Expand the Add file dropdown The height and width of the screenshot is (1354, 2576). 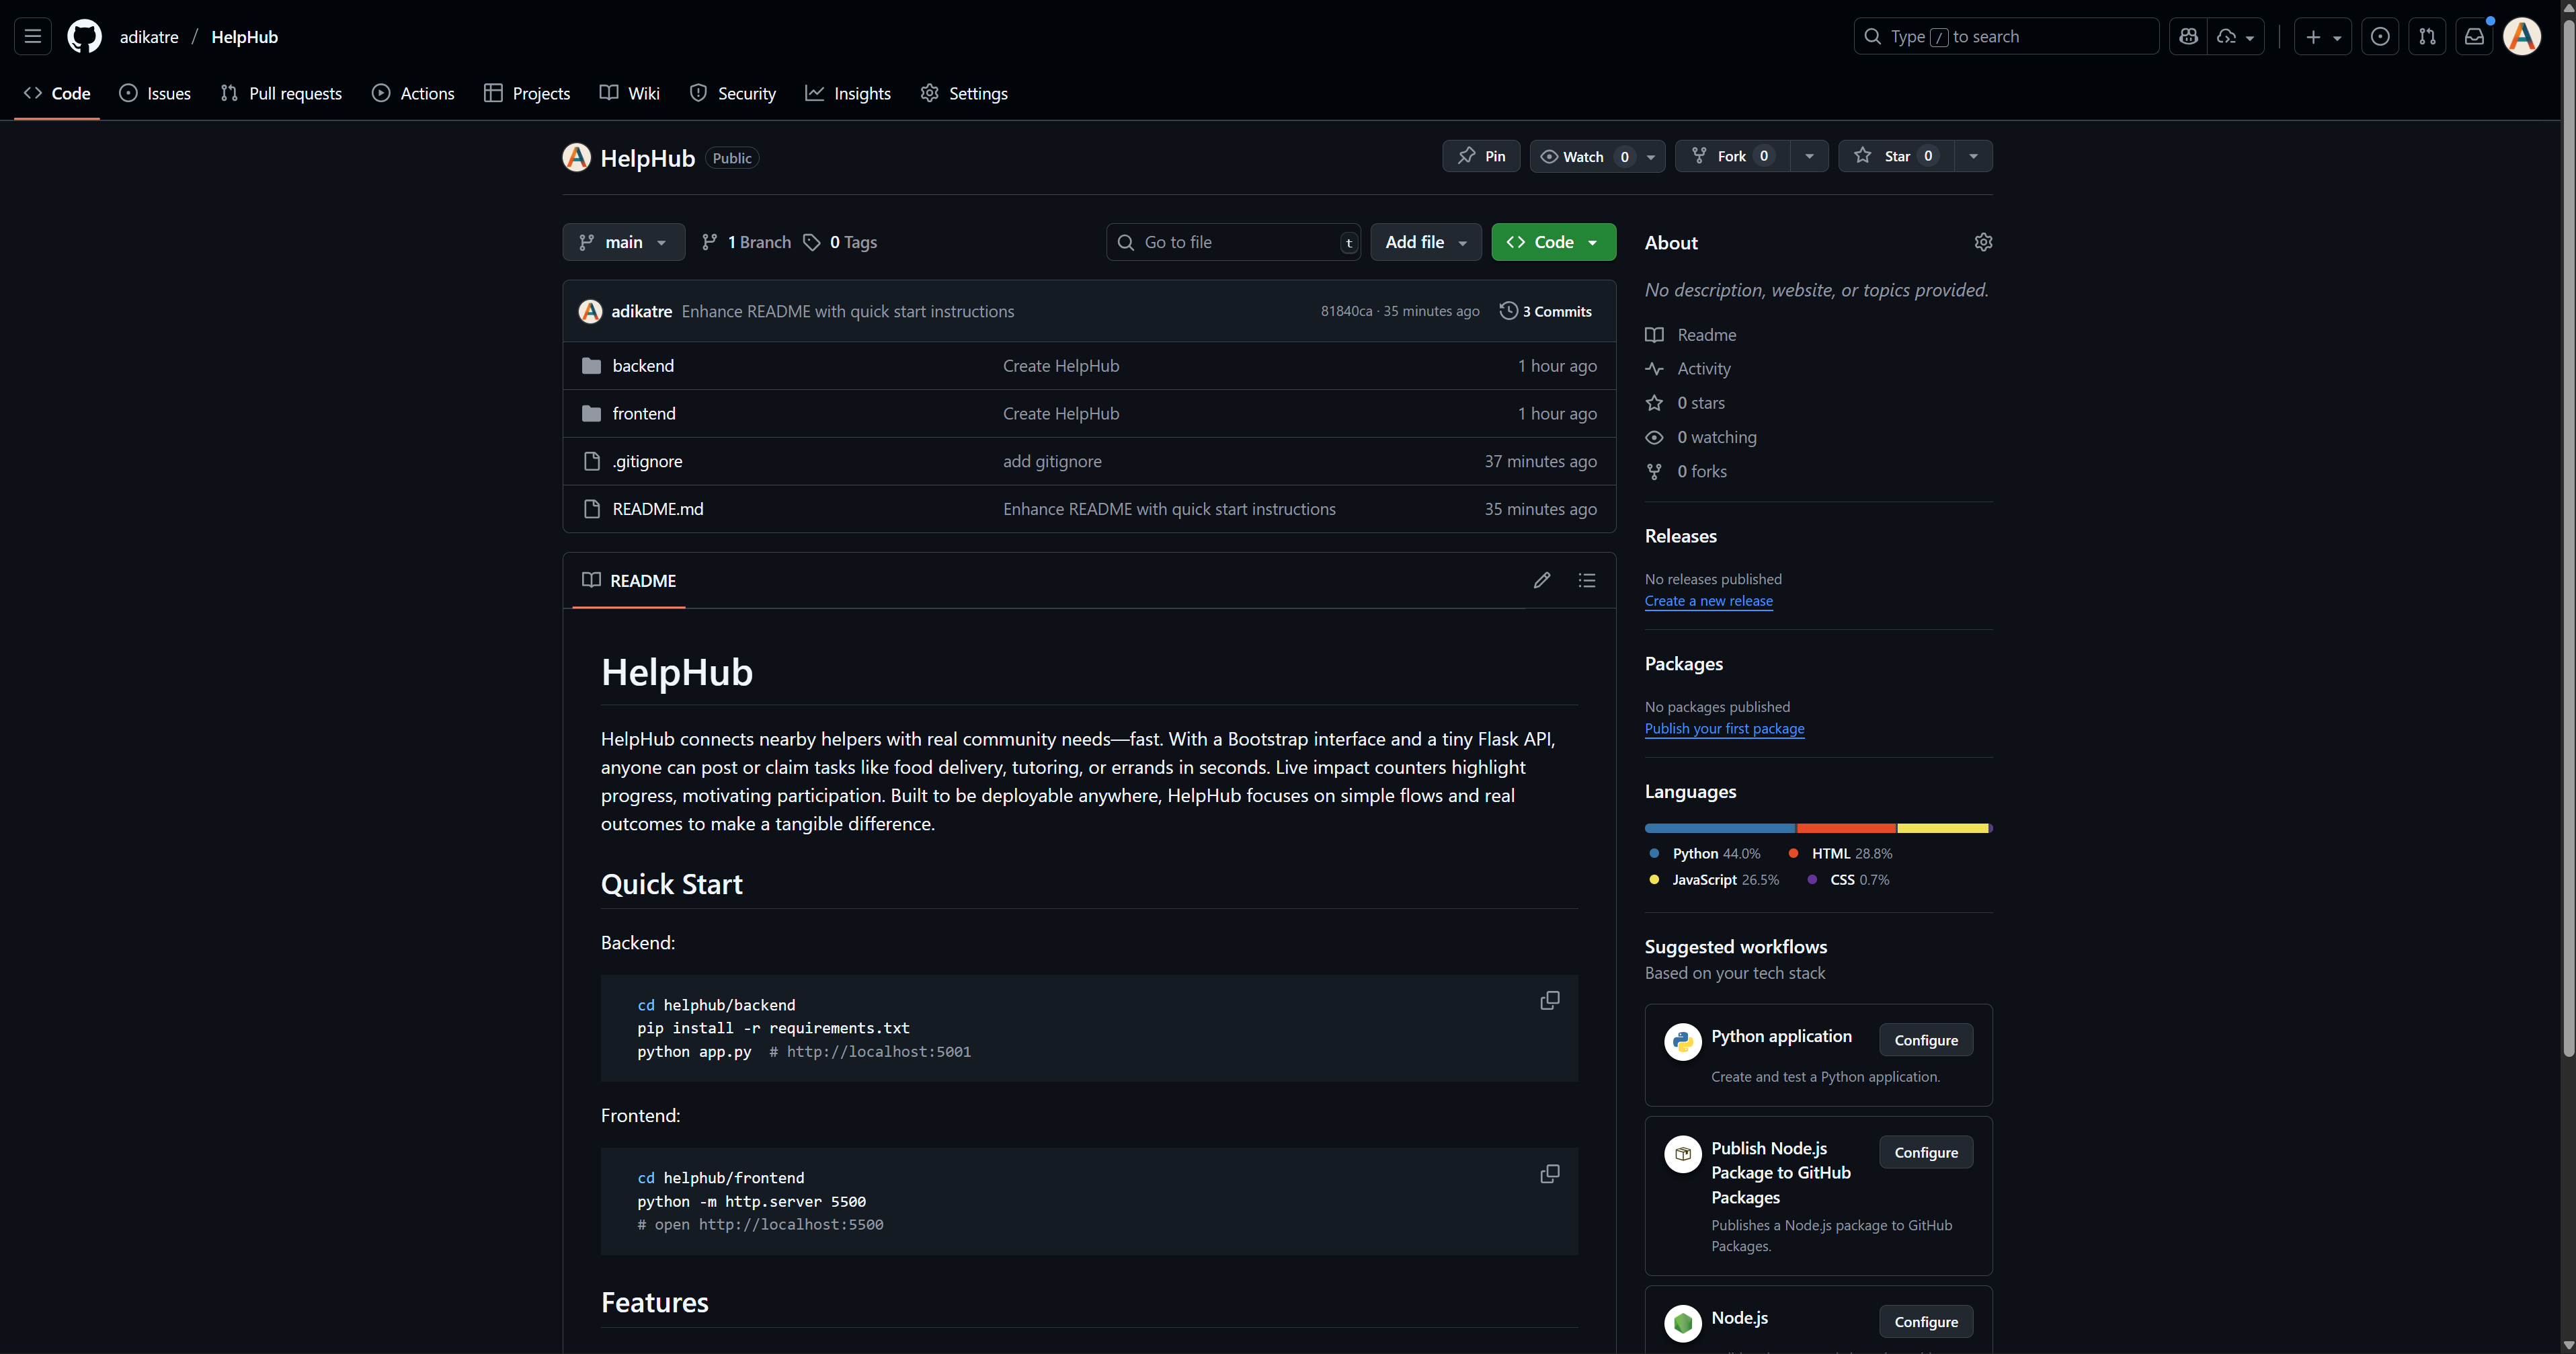(1425, 242)
